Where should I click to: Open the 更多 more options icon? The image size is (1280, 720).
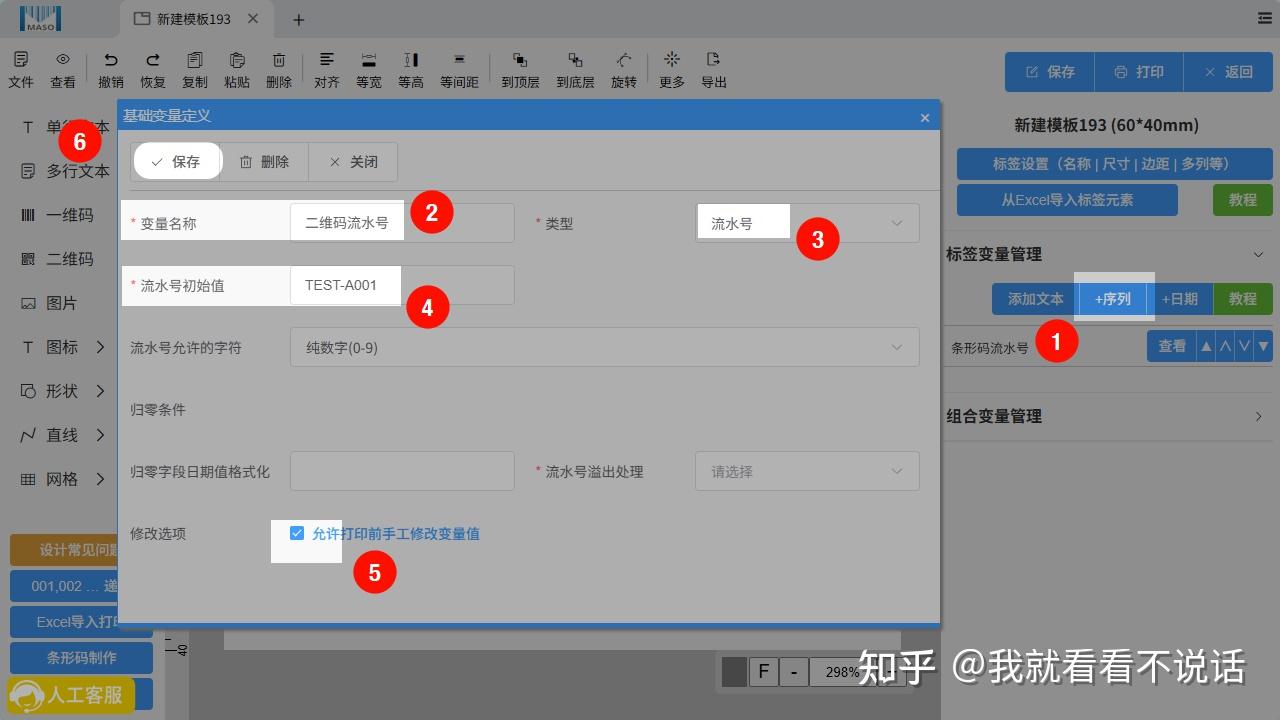coord(672,70)
